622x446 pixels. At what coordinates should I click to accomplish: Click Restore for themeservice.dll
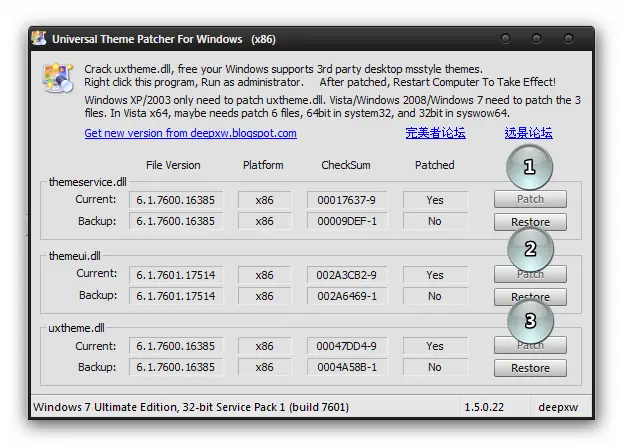(530, 222)
